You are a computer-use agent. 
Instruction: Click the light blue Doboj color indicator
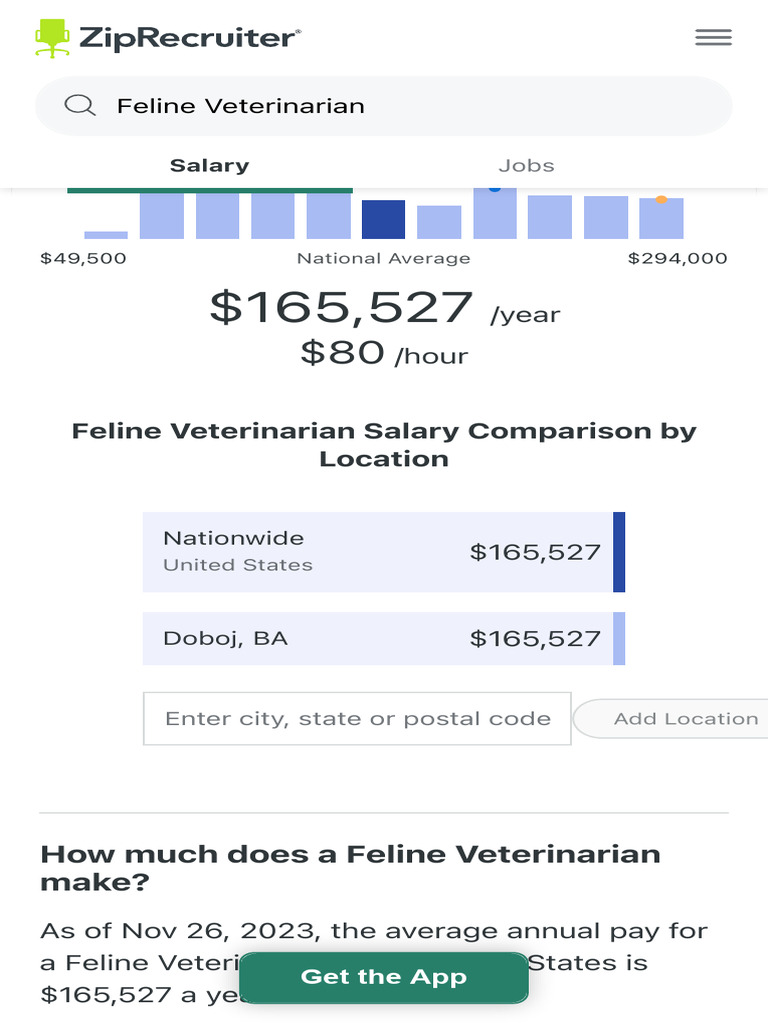[619, 638]
